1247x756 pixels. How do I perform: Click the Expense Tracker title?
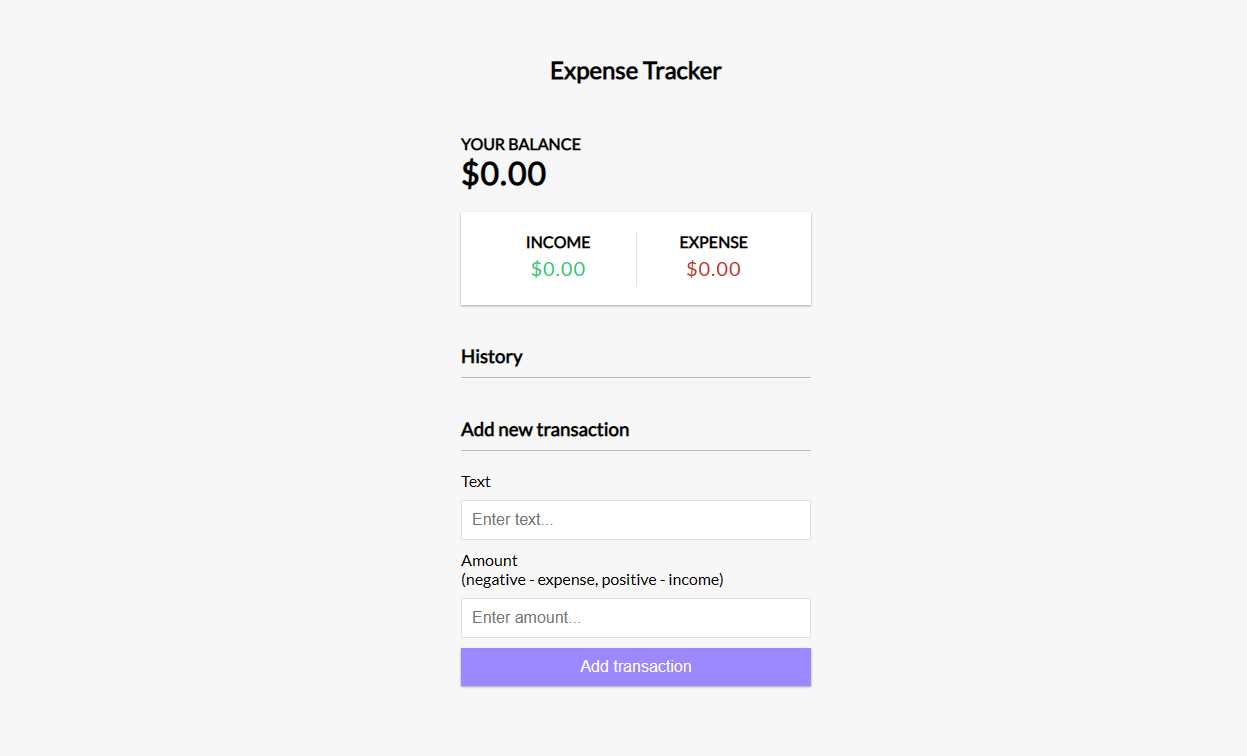point(635,71)
